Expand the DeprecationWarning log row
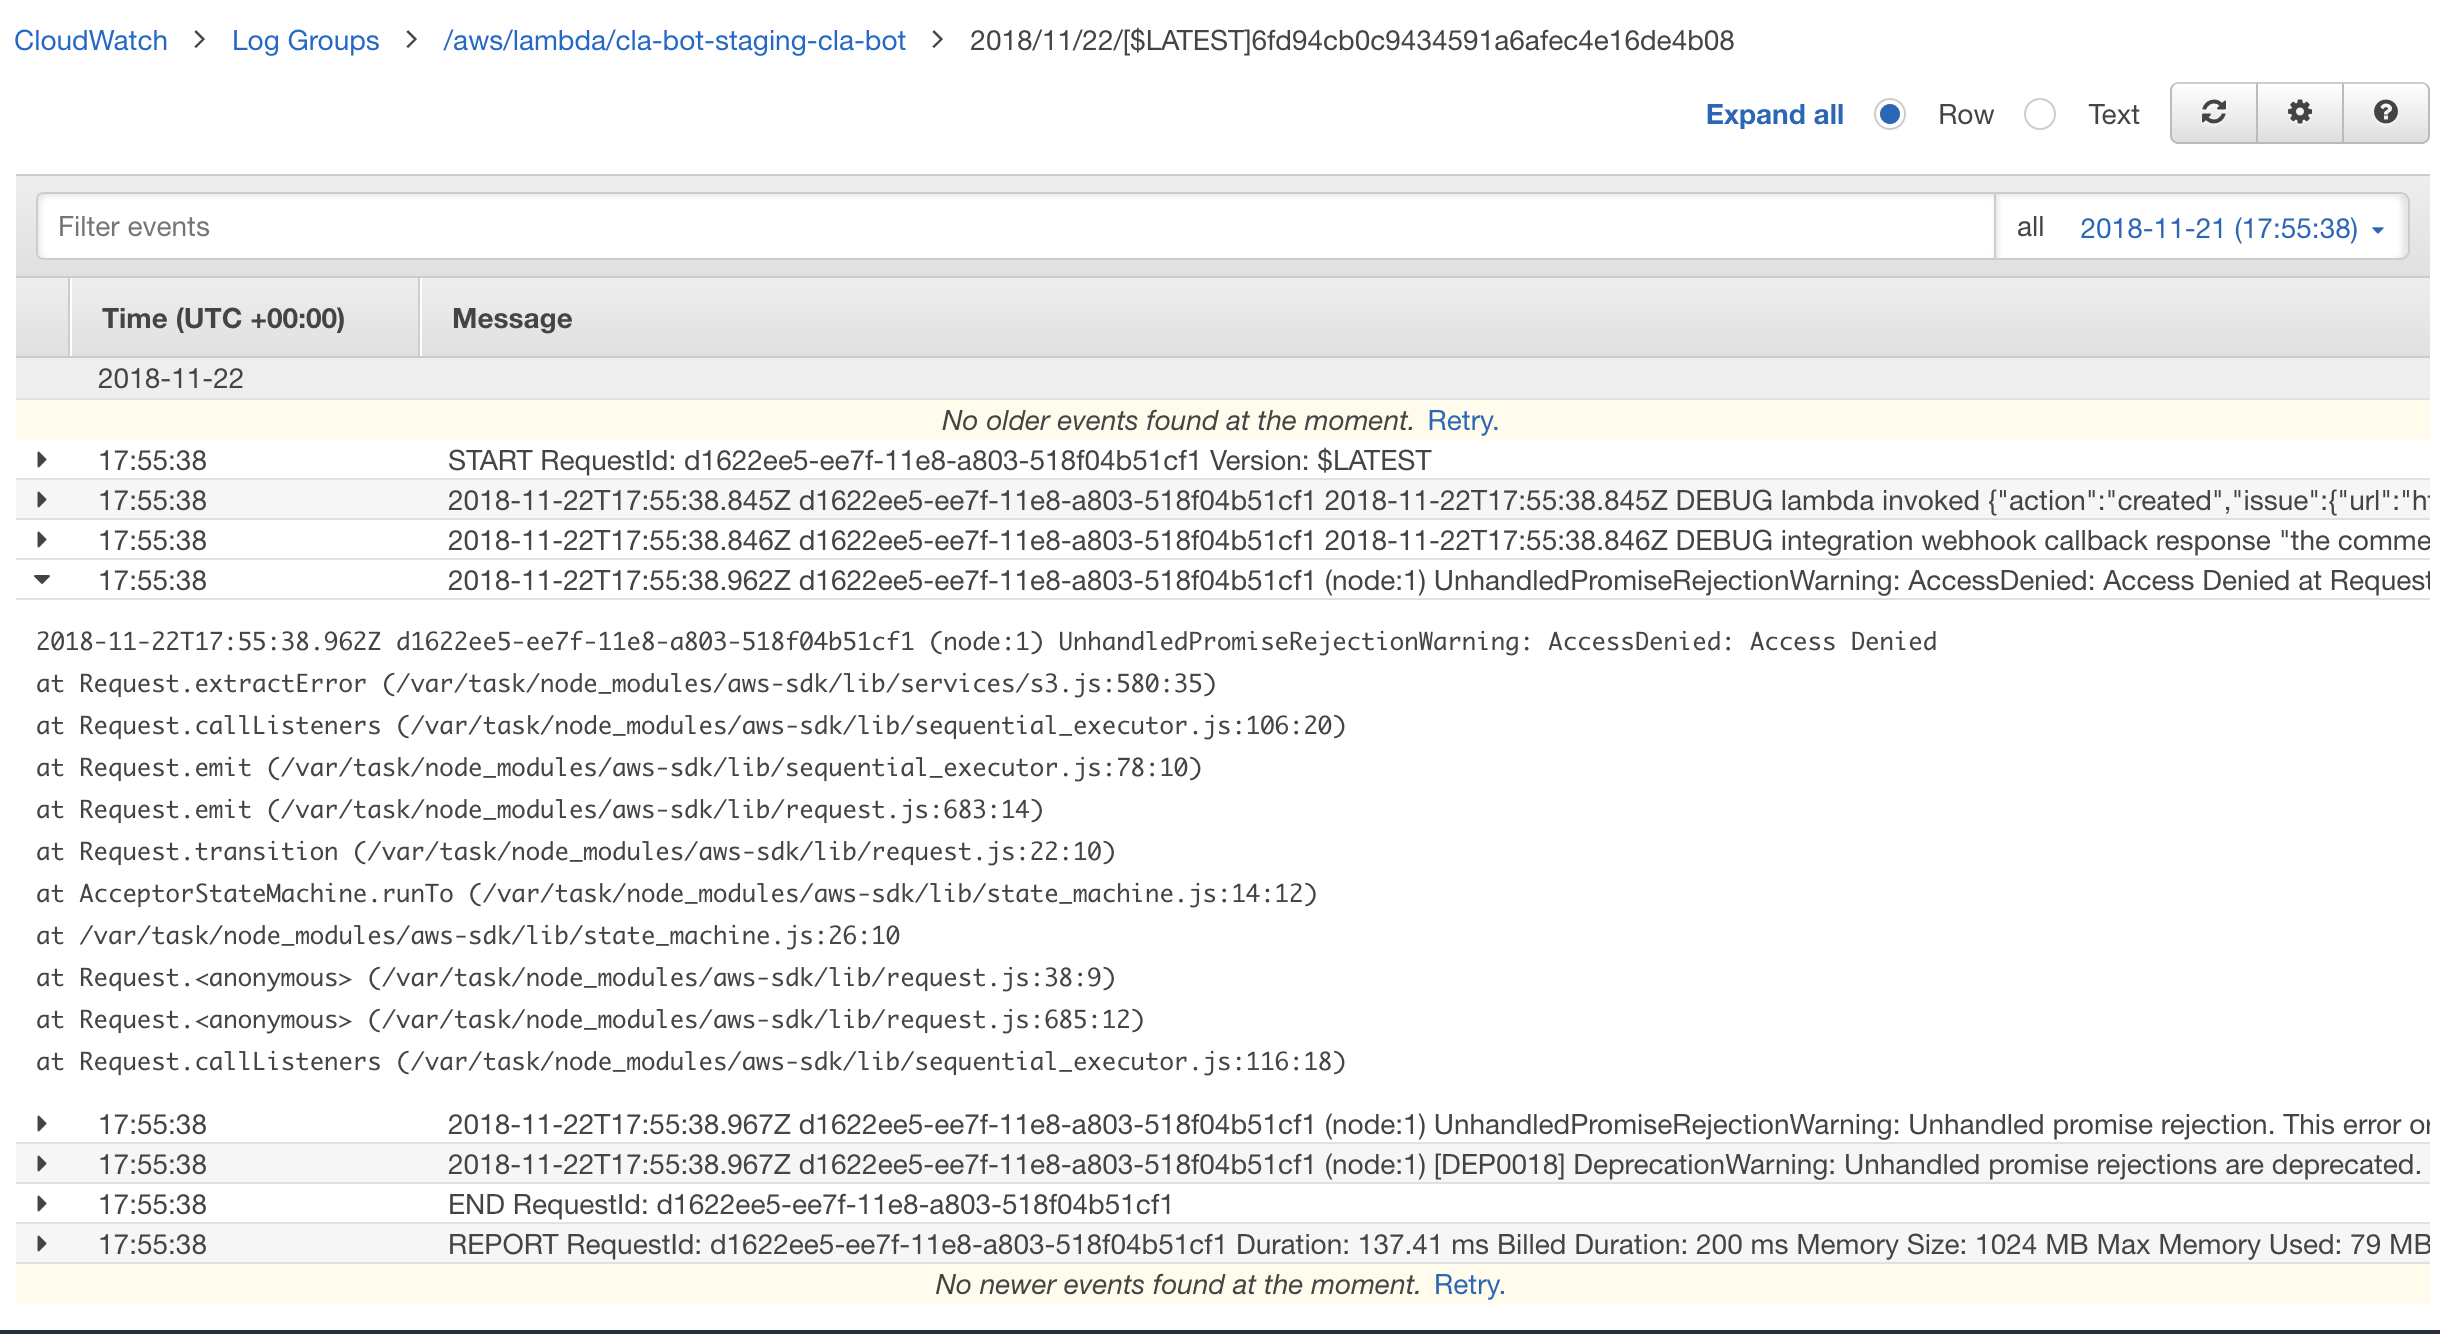 pyautogui.click(x=42, y=1164)
